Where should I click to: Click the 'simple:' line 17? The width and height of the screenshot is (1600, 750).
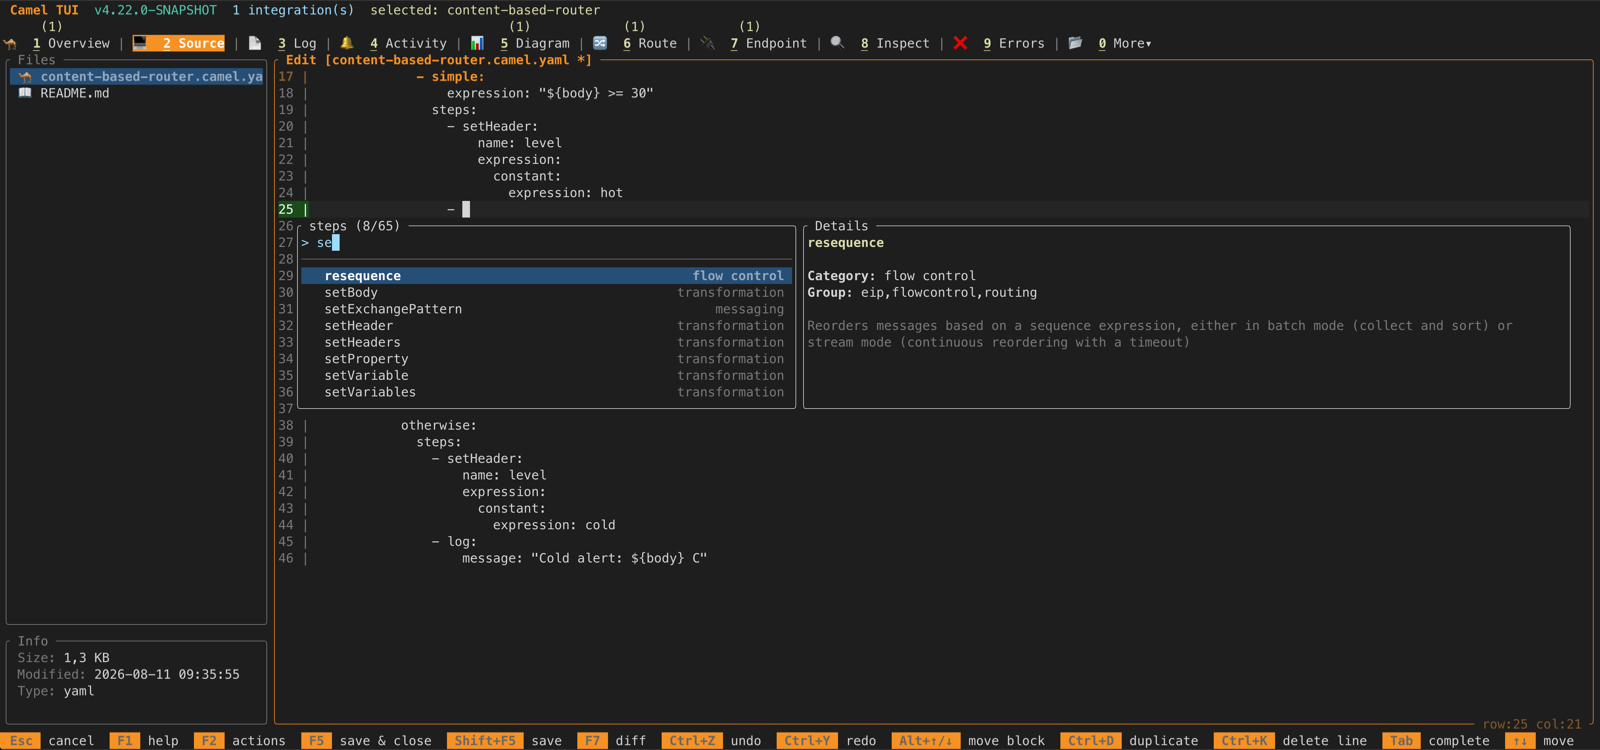[450, 76]
